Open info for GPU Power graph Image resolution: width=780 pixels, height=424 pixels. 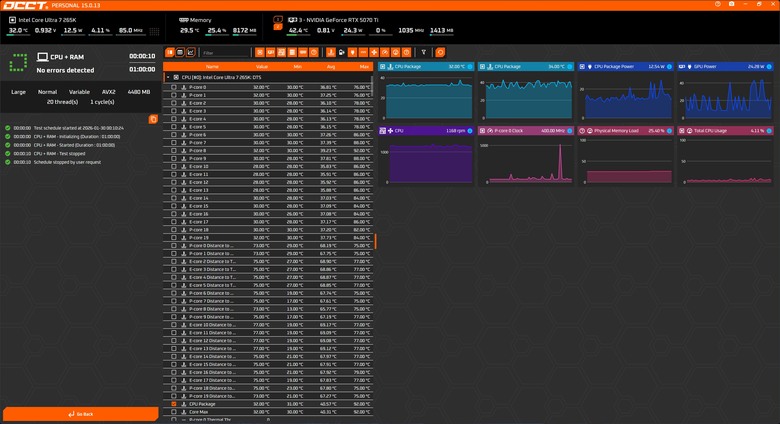tap(770, 67)
